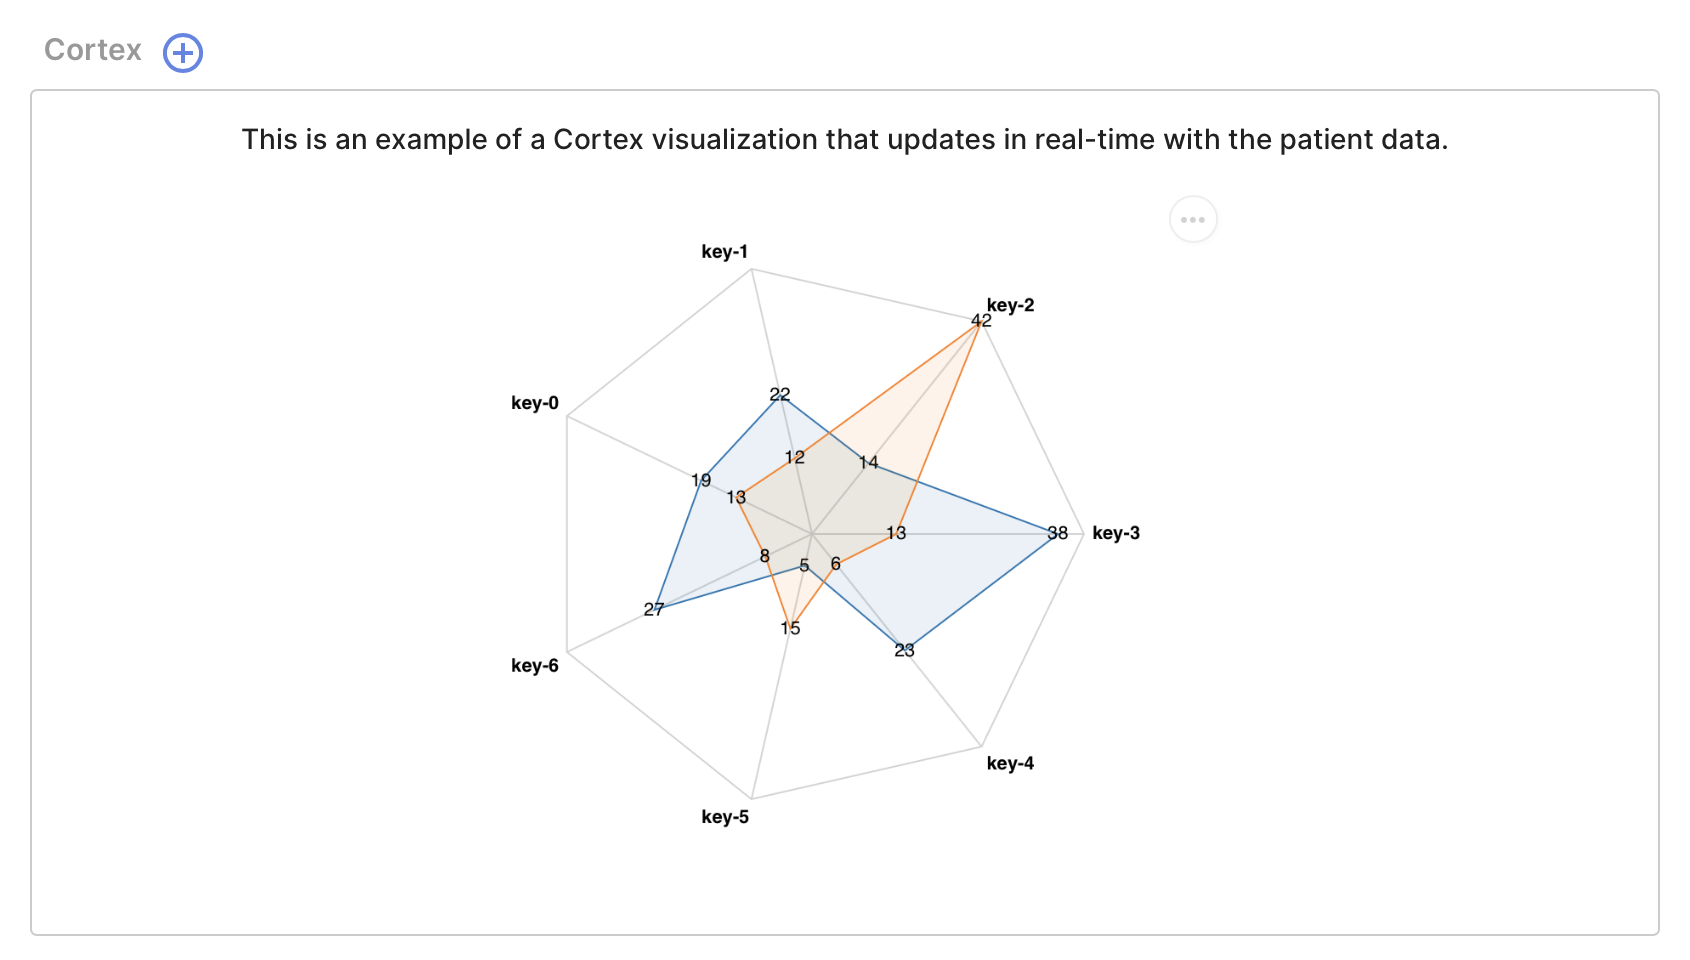The height and width of the screenshot is (960, 1690).
Task: Select the key-5 axis label
Action: [725, 817]
